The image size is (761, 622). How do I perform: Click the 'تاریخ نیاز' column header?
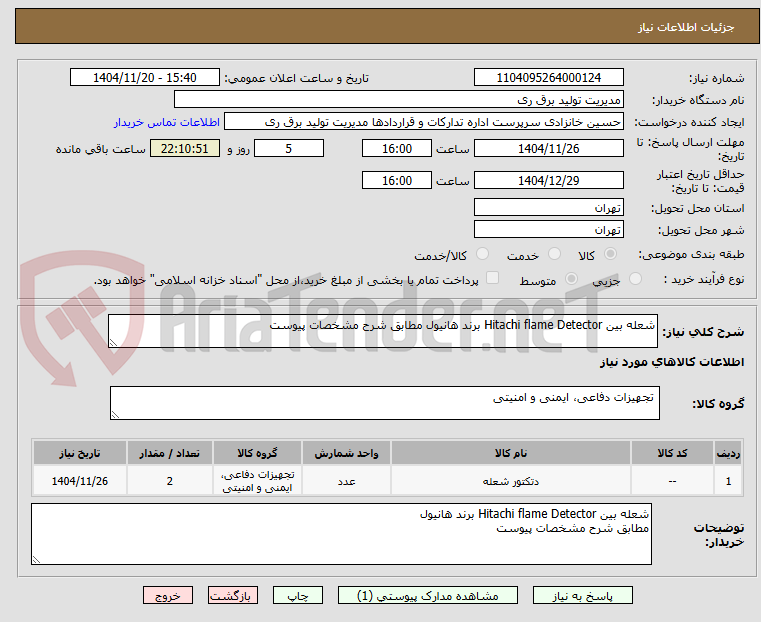click(80, 453)
